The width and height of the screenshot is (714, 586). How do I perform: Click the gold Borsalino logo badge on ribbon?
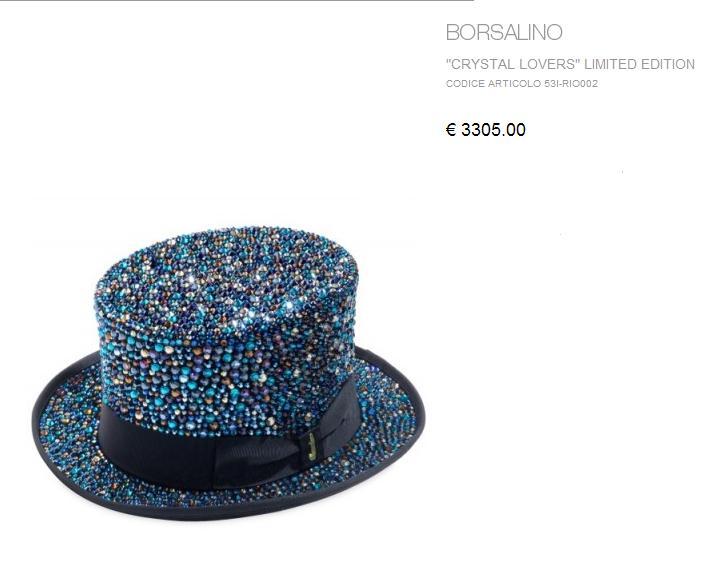[311, 446]
